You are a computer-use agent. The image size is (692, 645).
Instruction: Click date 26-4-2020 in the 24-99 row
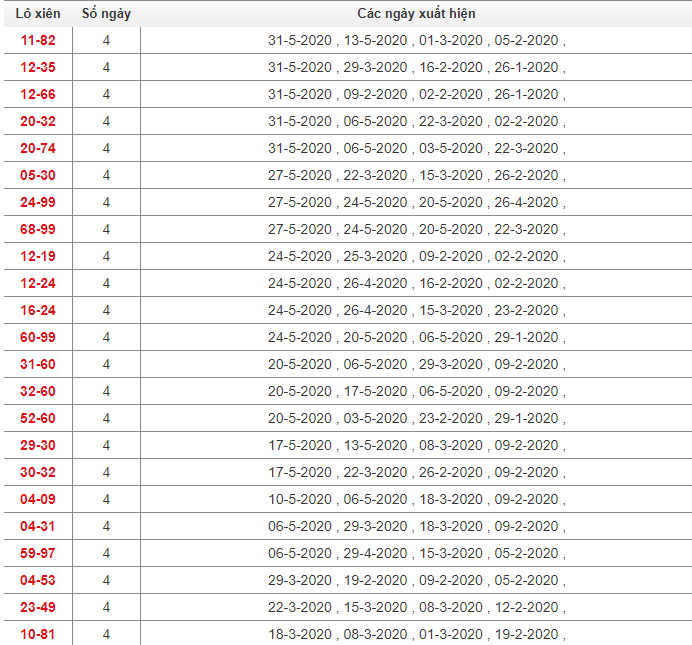click(x=527, y=202)
